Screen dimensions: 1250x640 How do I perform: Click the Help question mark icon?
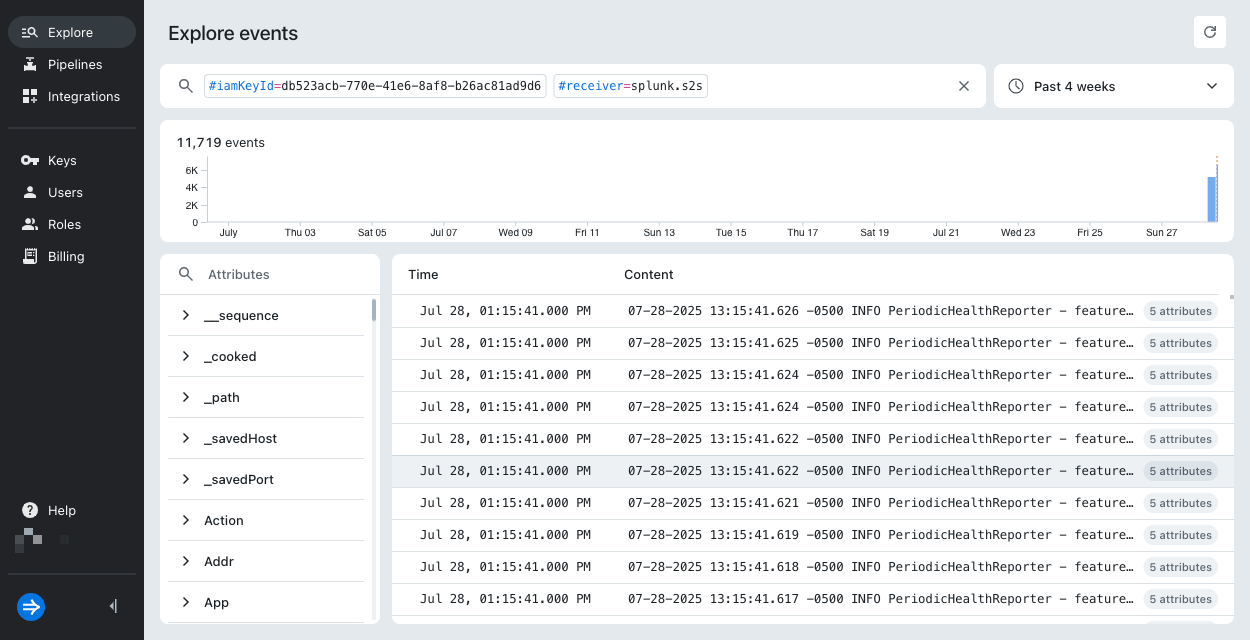click(30, 510)
